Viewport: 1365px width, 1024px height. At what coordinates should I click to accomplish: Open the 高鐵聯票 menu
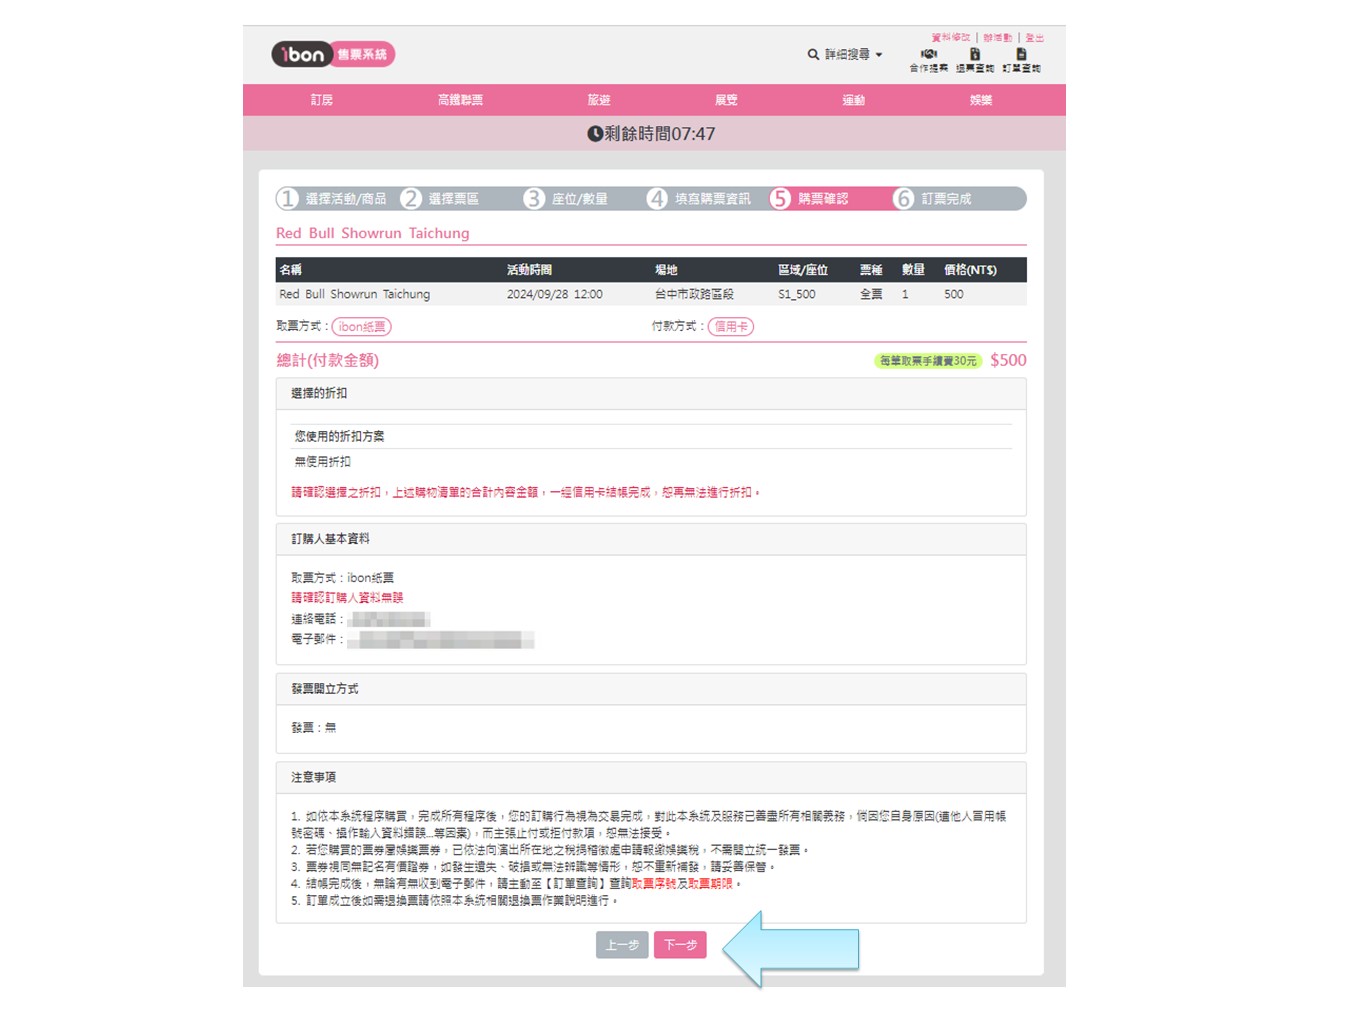[460, 100]
